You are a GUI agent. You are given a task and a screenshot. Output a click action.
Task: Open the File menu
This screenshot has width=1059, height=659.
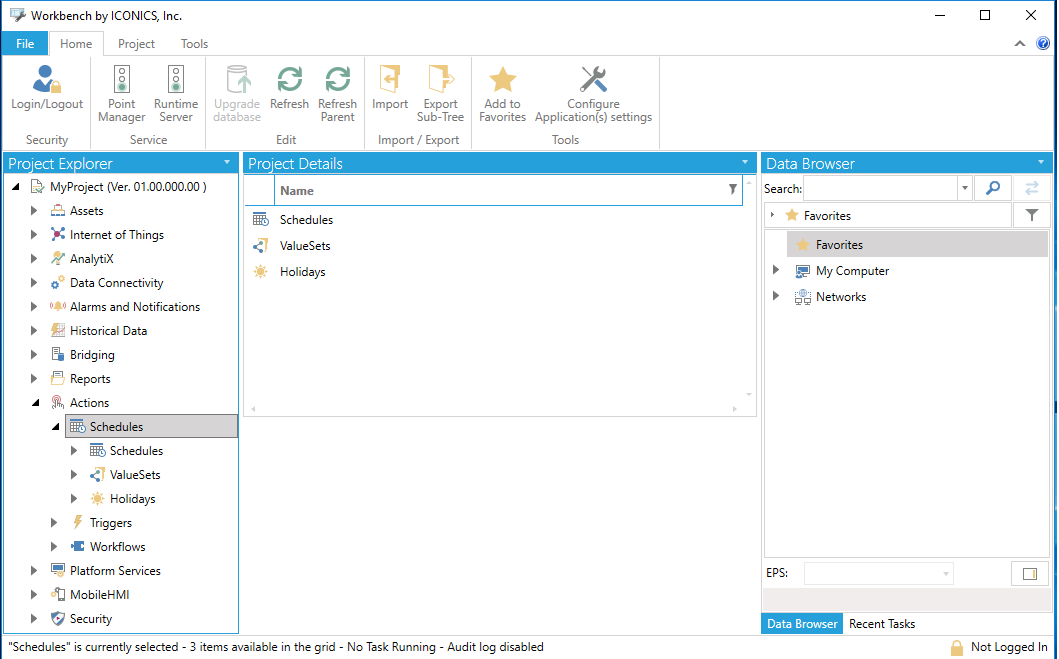click(24, 43)
